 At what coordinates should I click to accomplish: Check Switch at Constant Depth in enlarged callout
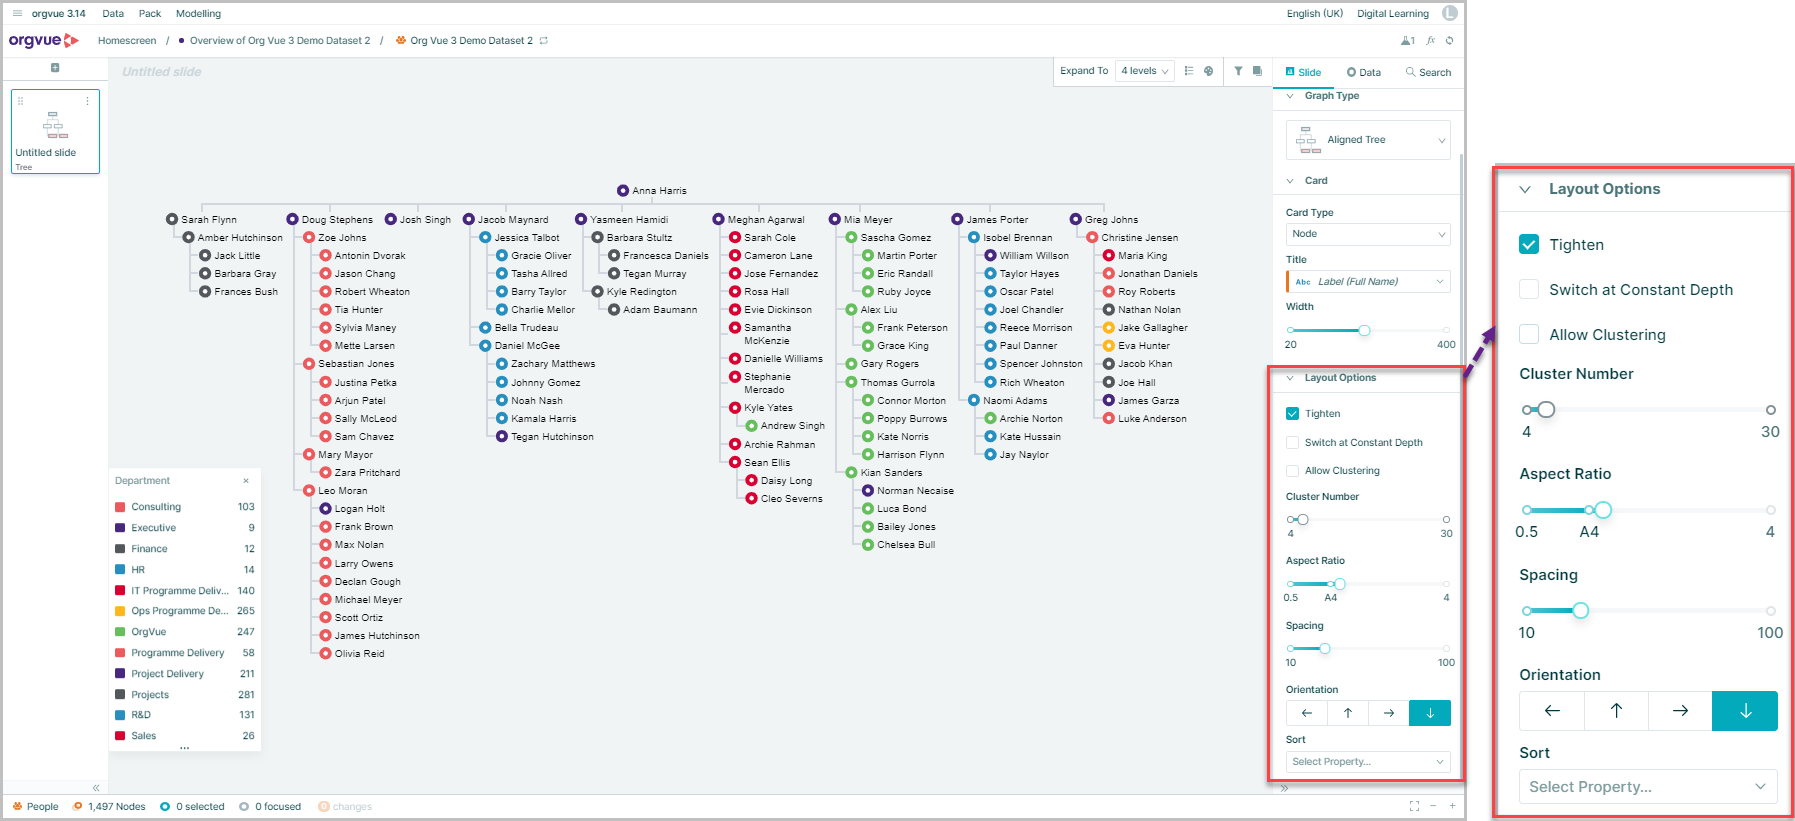click(1529, 289)
